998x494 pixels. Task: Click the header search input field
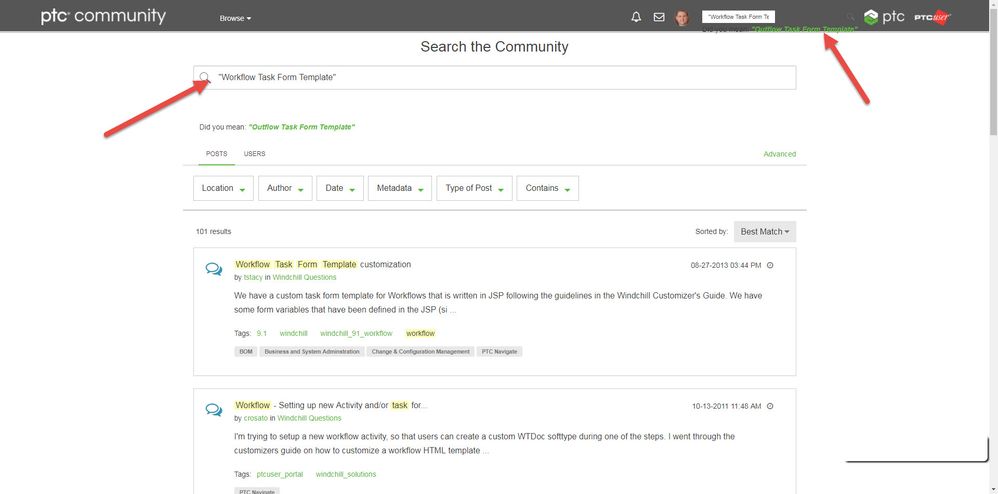(x=738, y=17)
